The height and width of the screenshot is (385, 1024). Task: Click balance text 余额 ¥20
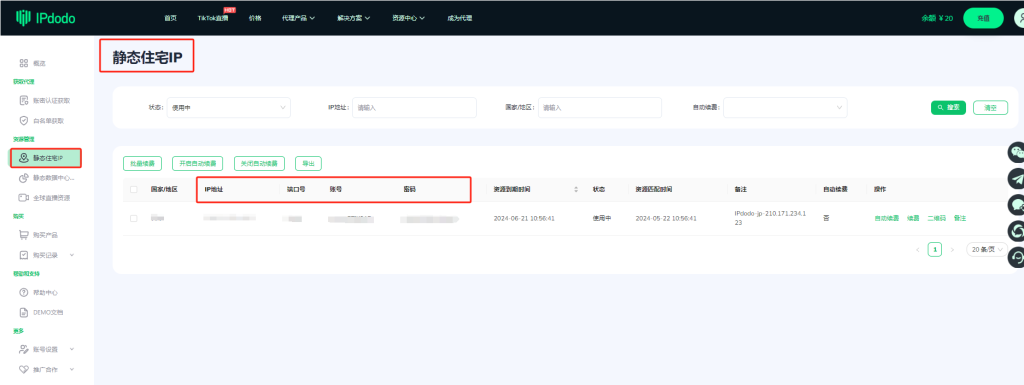(937, 18)
